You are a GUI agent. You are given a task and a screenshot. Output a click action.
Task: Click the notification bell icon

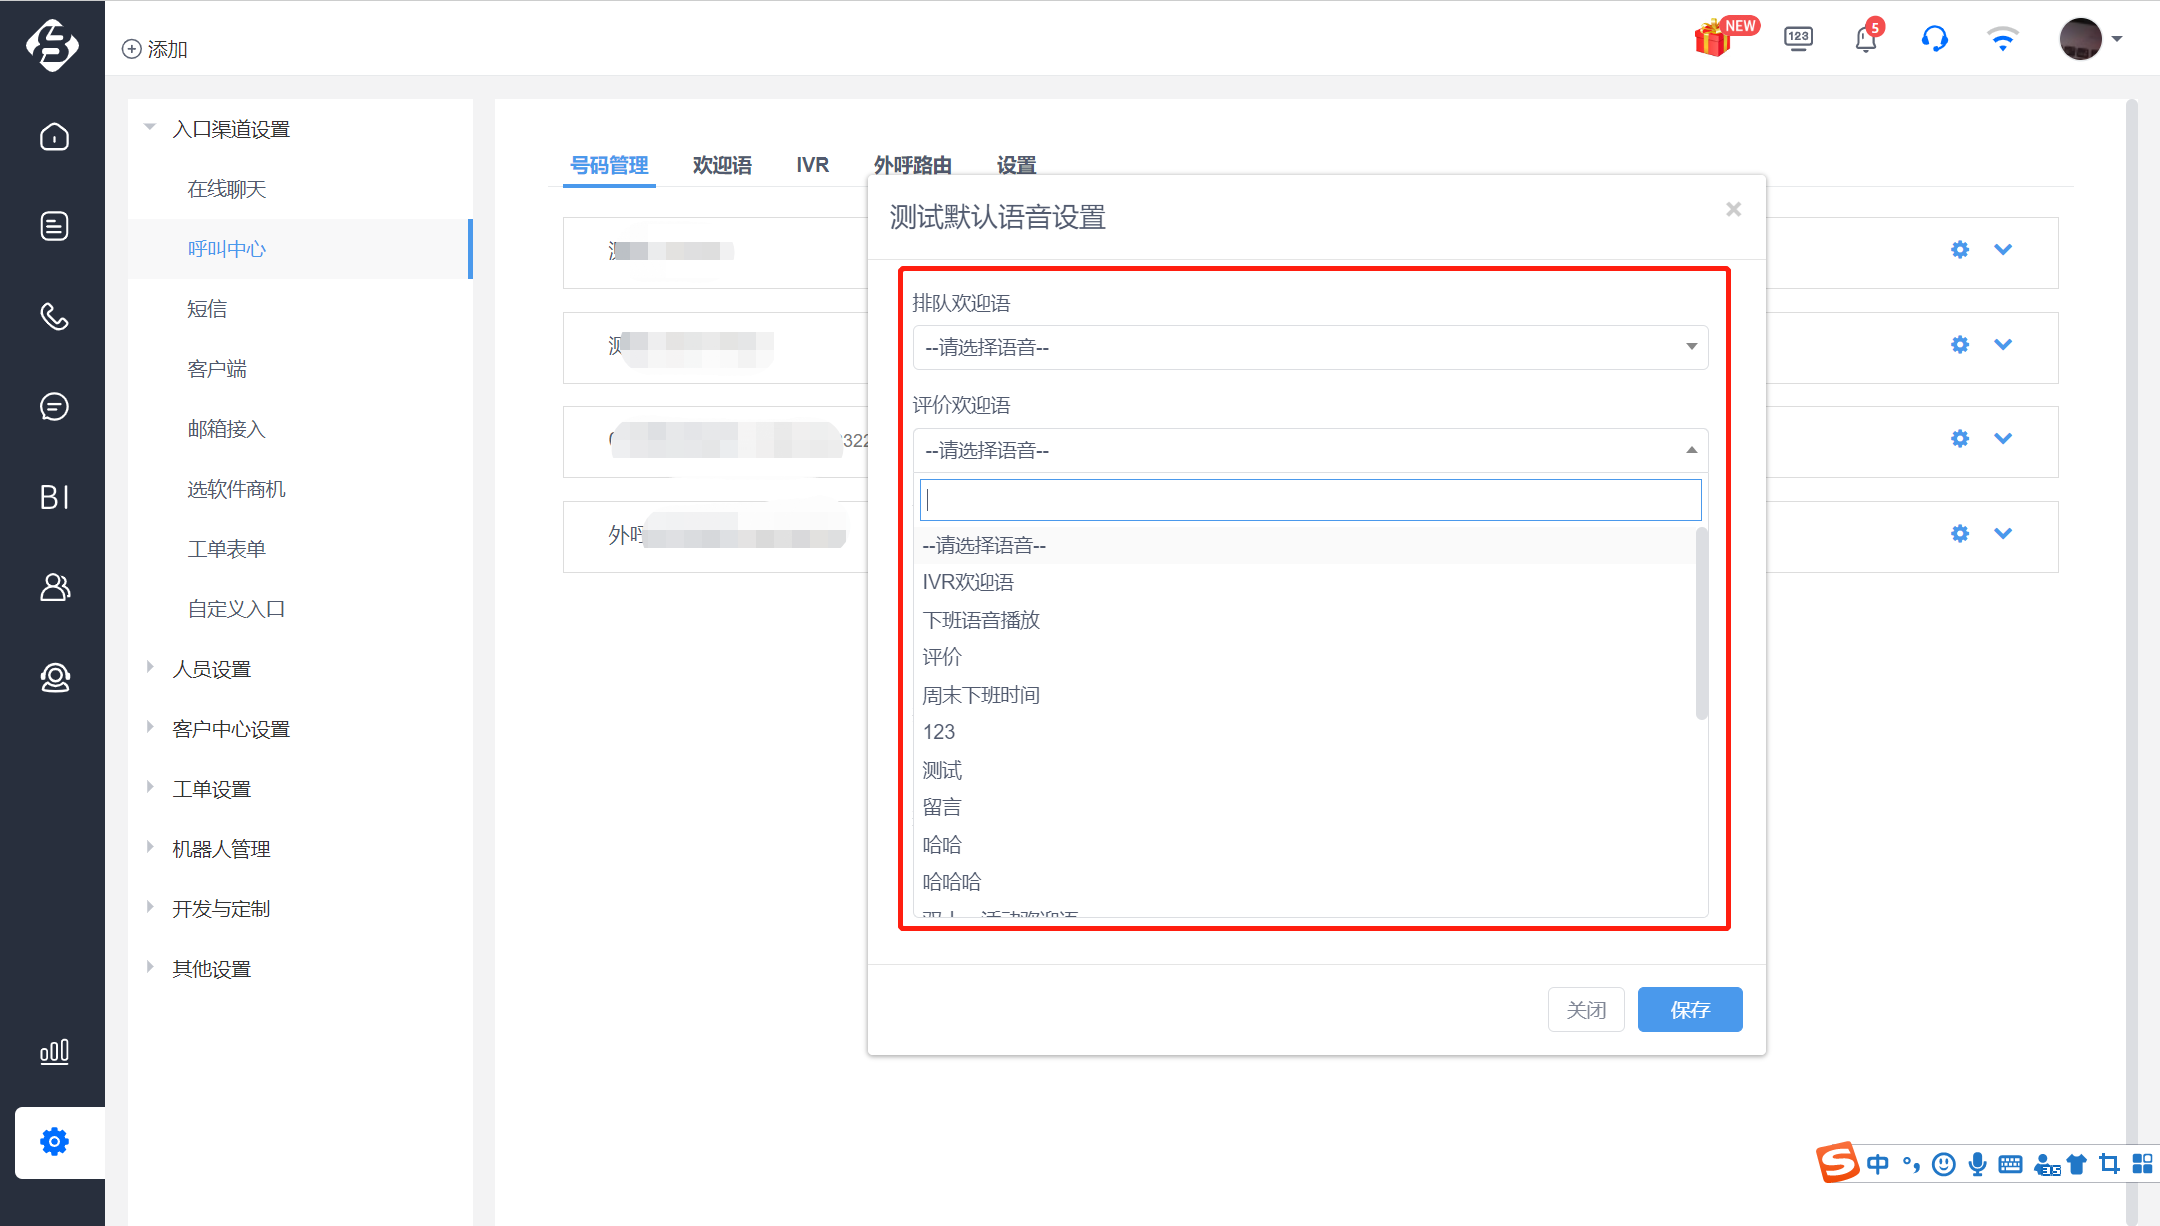[x=1866, y=39]
